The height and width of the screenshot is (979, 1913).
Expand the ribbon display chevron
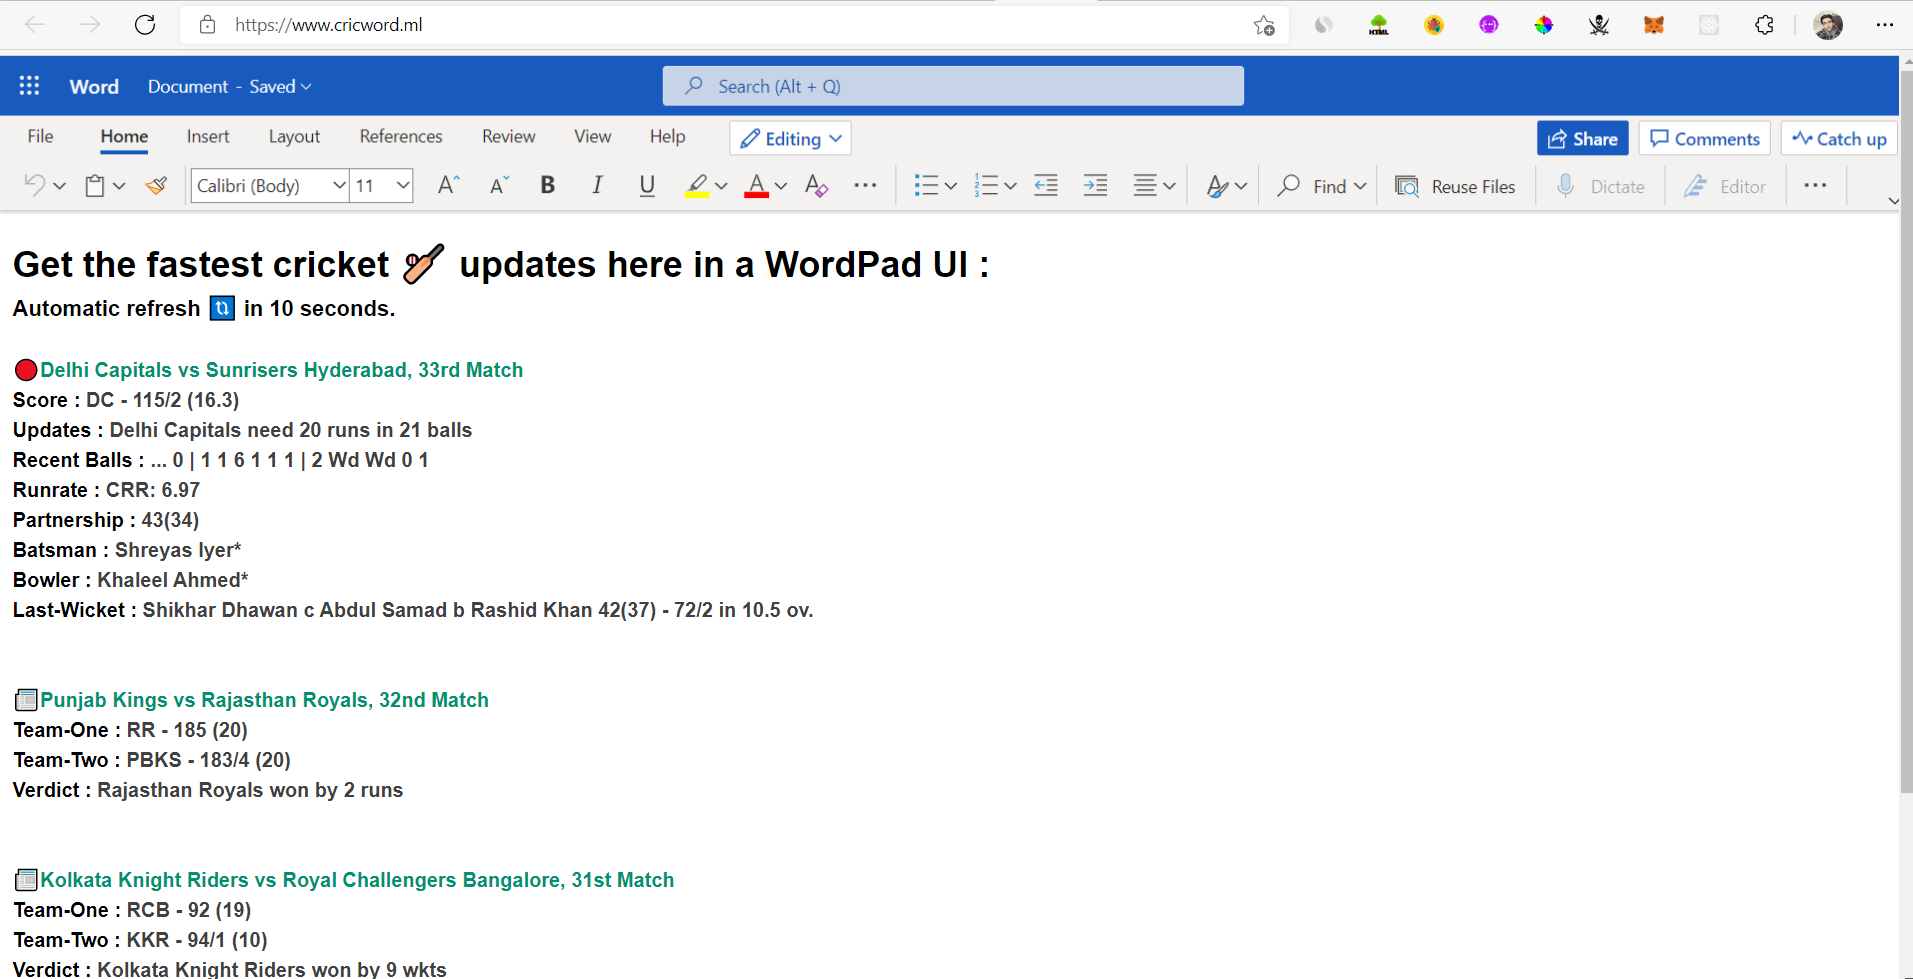[1893, 201]
